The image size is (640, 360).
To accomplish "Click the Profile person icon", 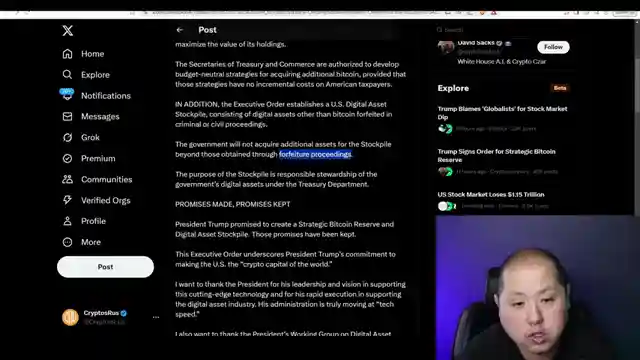I will coord(67,221).
